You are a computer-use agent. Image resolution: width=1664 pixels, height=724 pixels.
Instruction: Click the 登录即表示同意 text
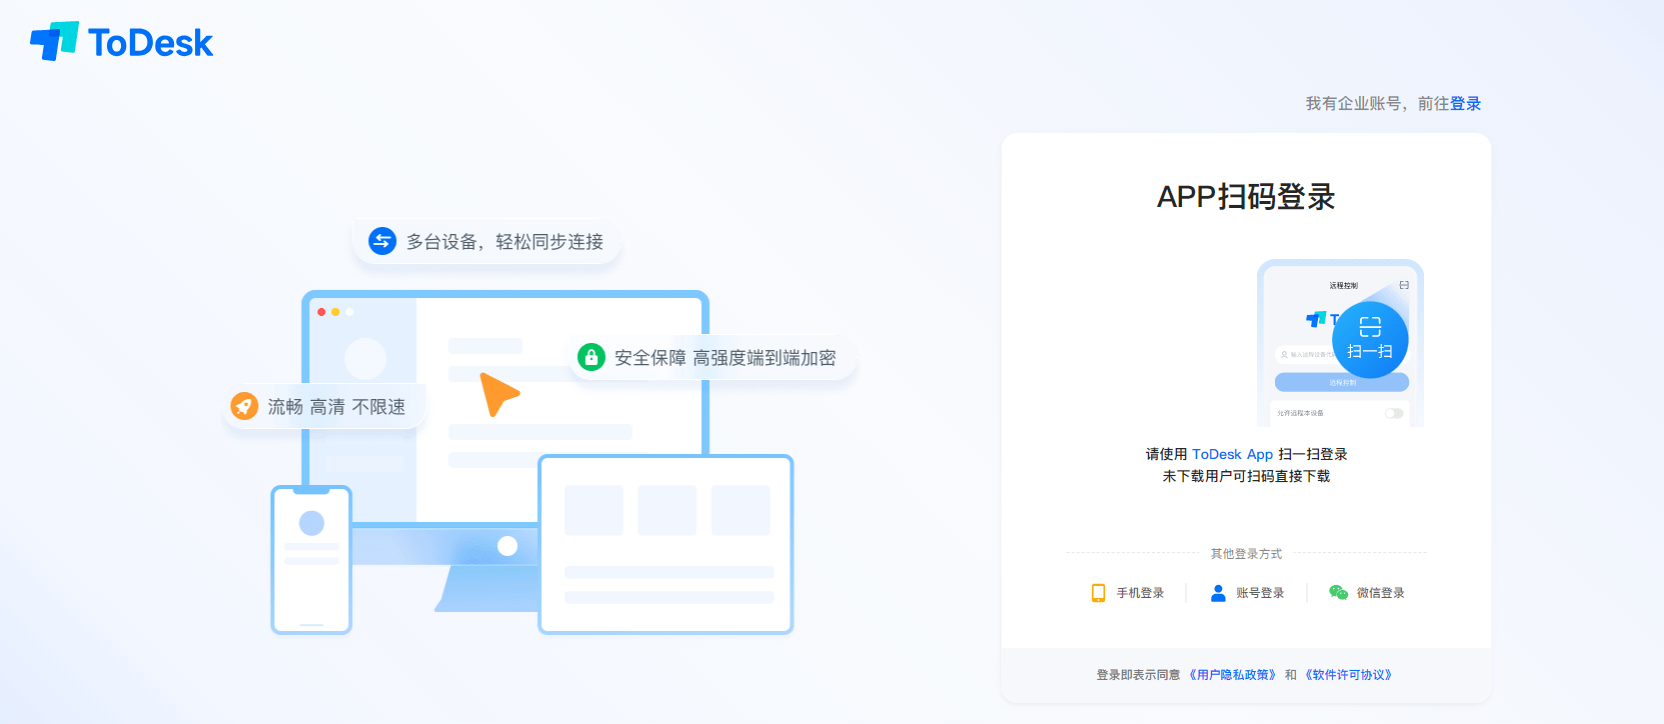pos(1138,675)
